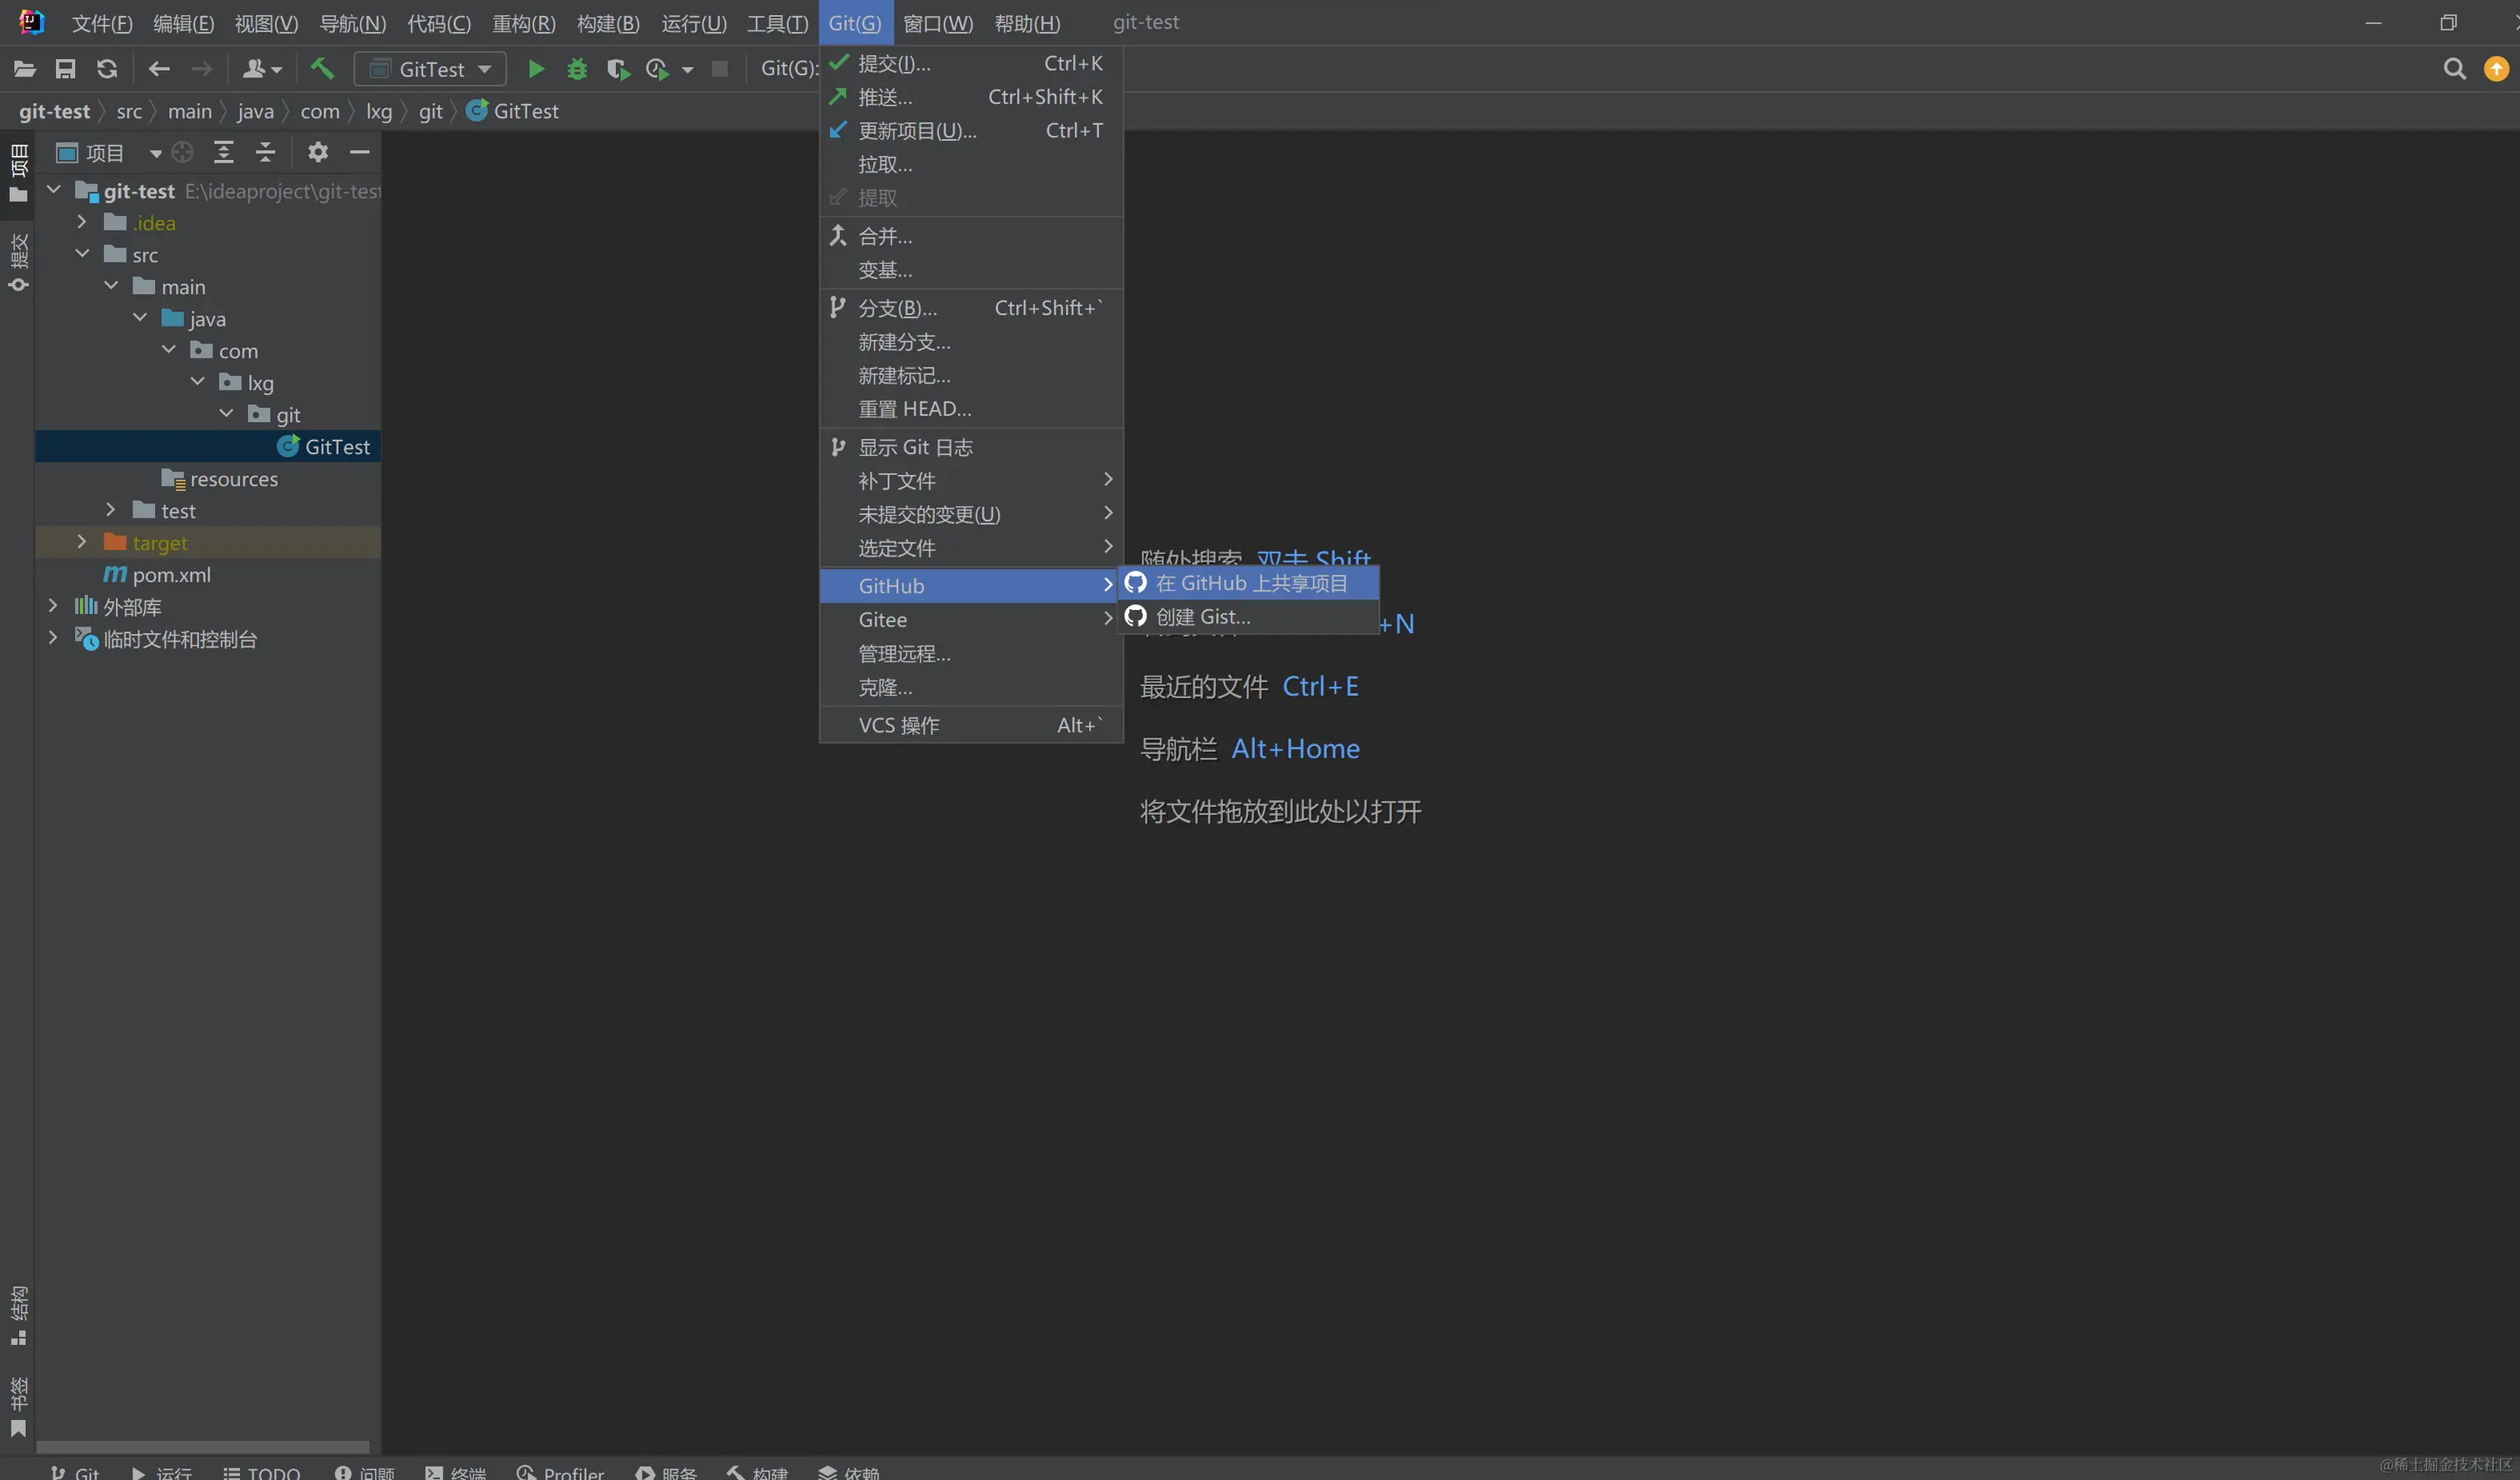Click the Collapse All icon in project panel
The height and width of the screenshot is (1480, 2520).
pyautogui.click(x=265, y=152)
